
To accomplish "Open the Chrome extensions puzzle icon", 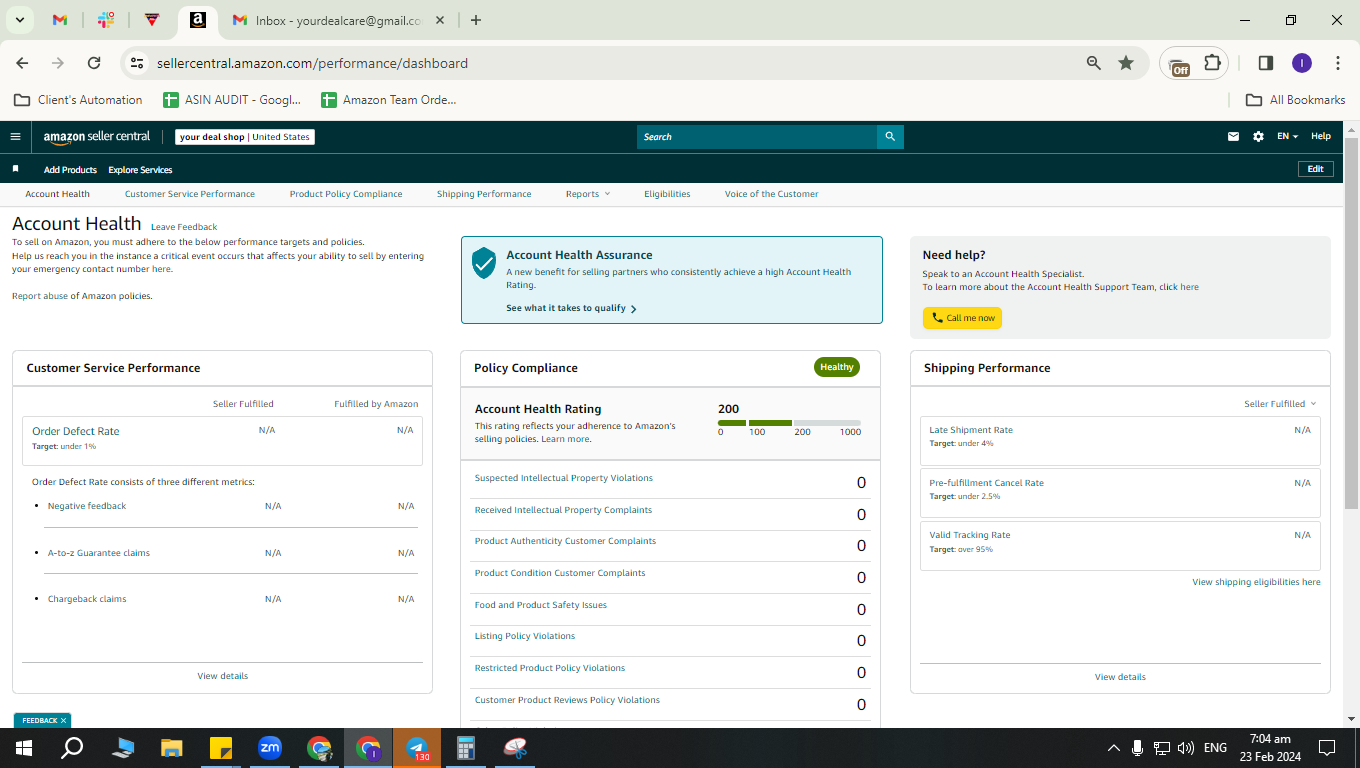I will [x=1212, y=63].
